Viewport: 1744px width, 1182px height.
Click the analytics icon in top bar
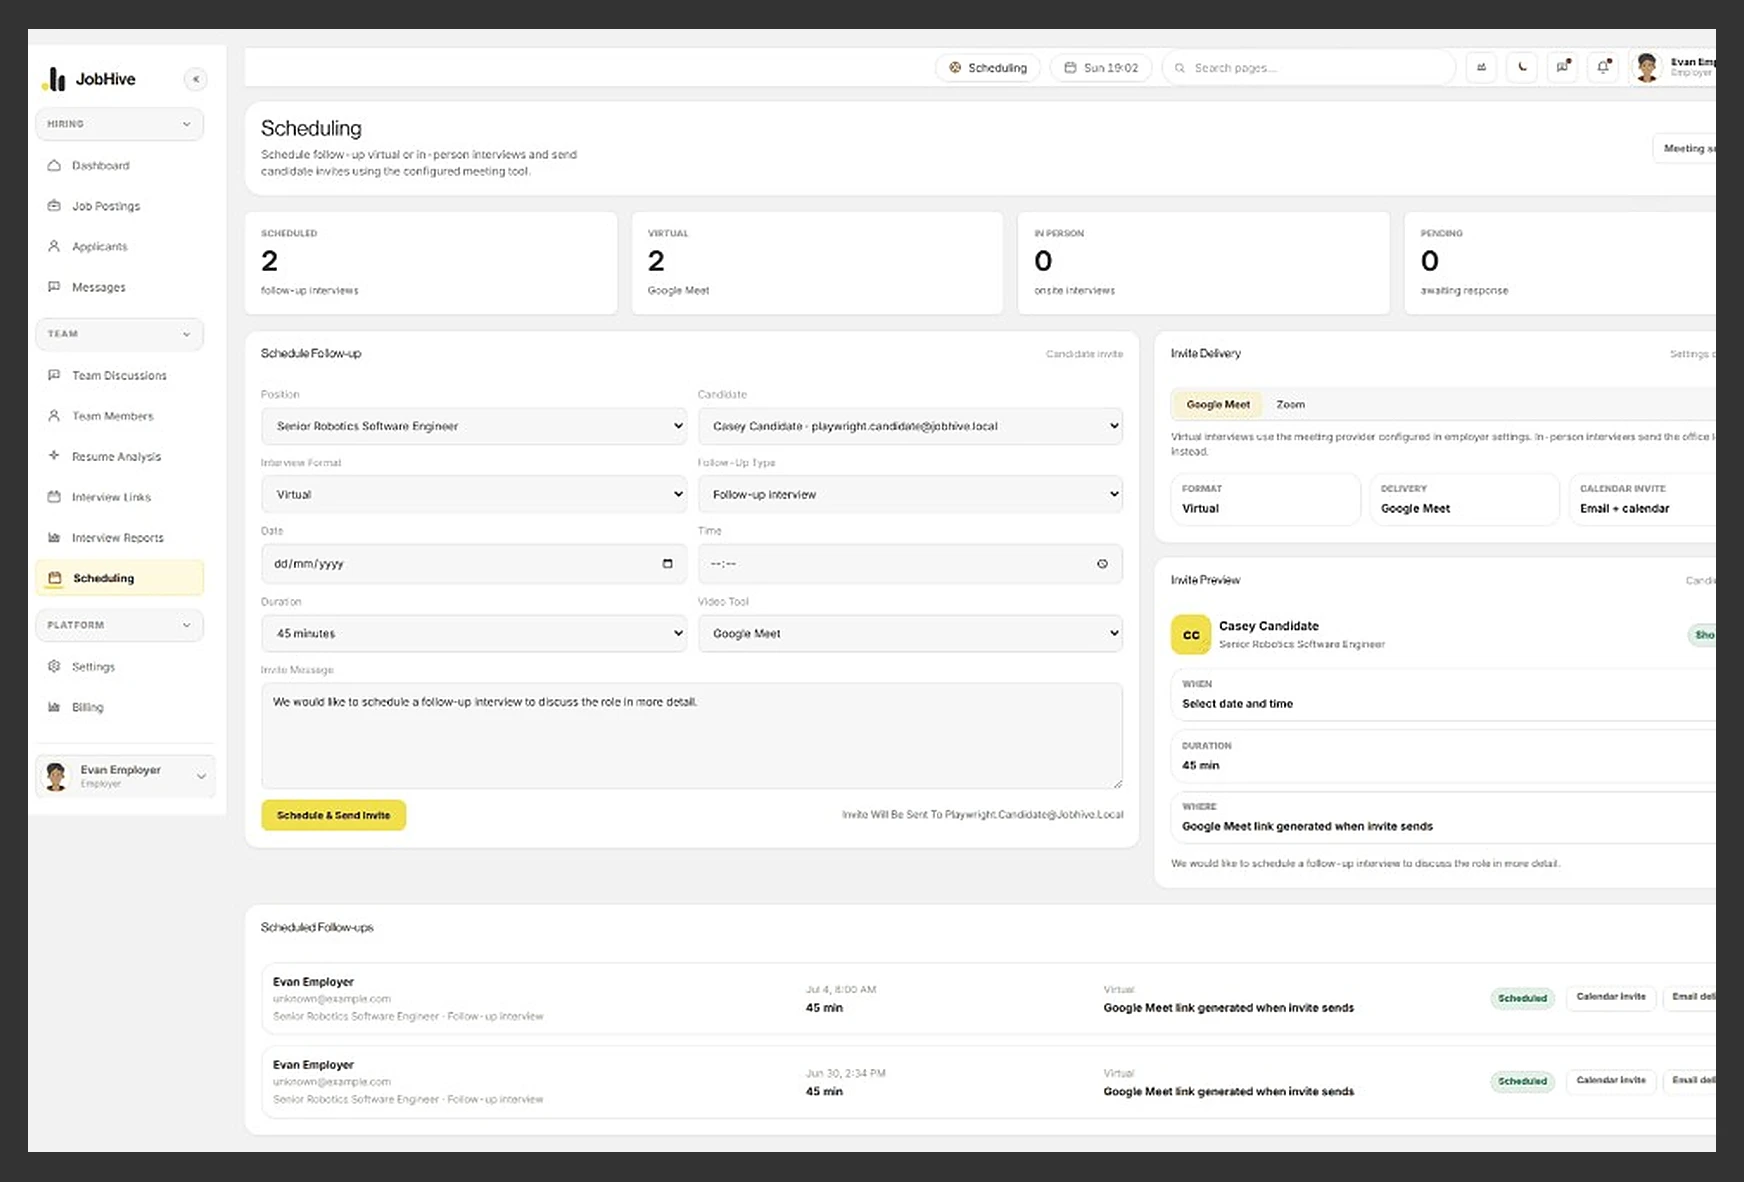pos(1482,67)
